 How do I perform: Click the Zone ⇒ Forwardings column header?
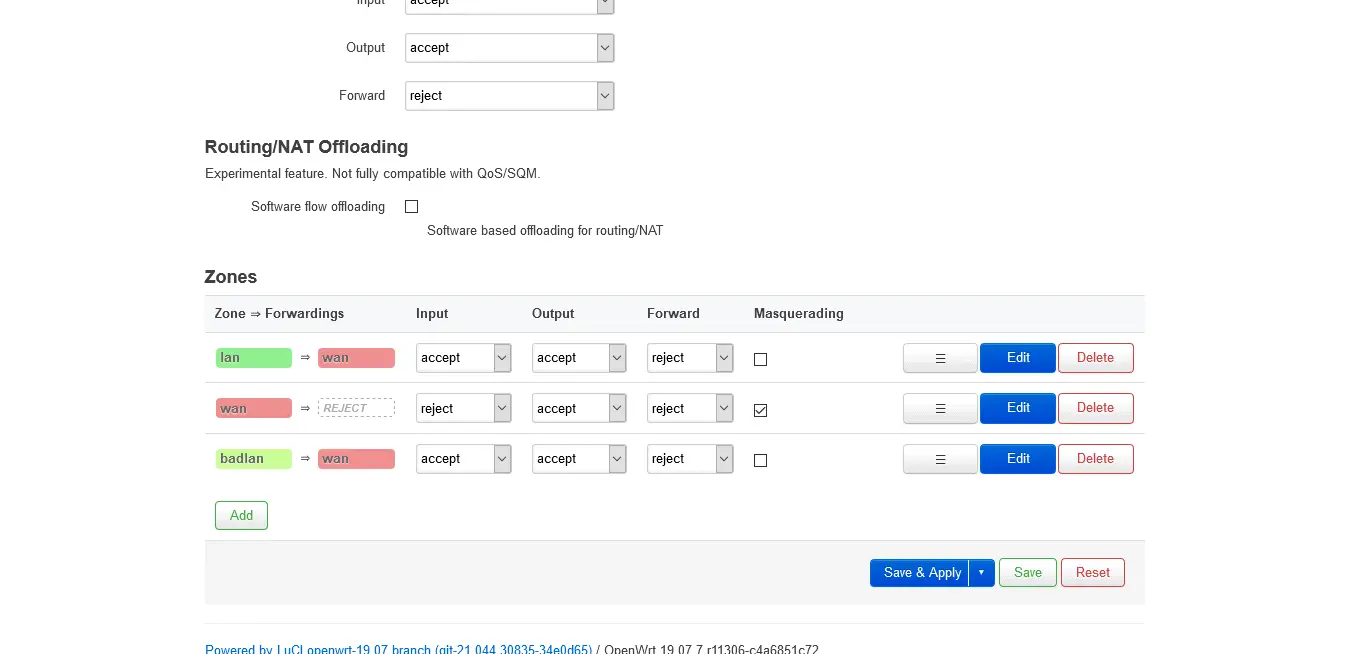coord(279,314)
